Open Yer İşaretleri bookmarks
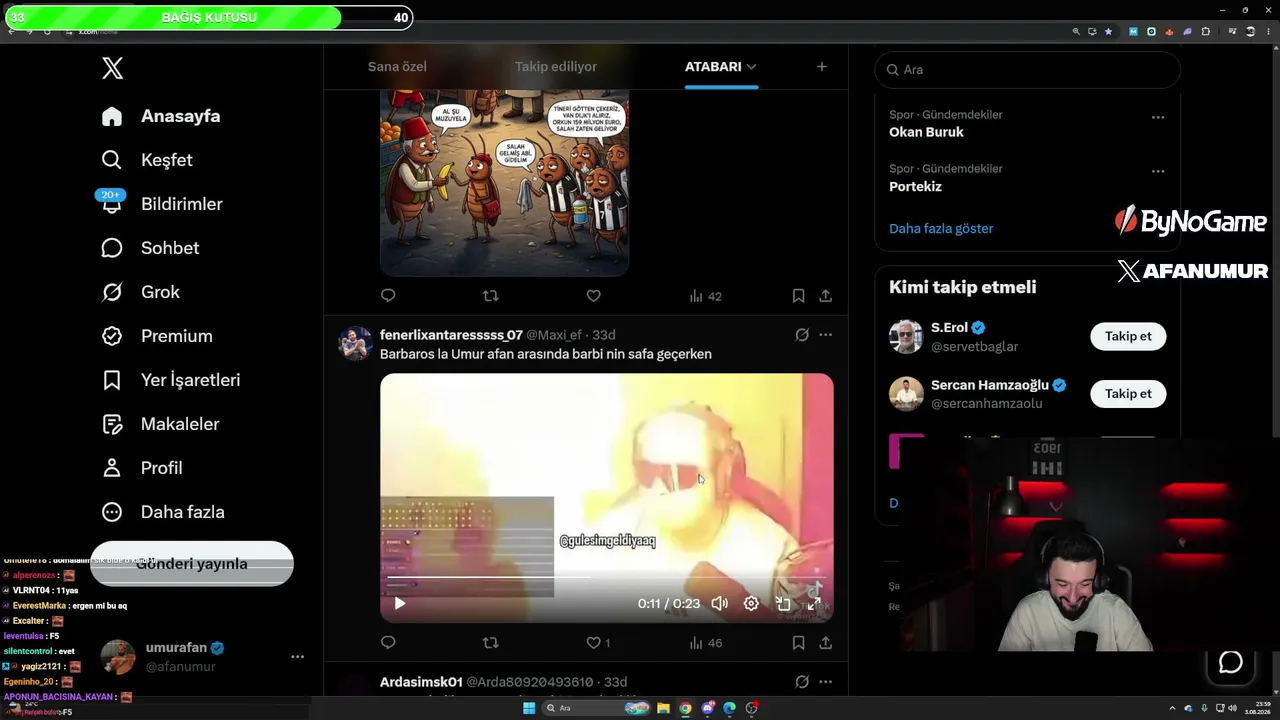The width and height of the screenshot is (1280, 720). click(171, 380)
